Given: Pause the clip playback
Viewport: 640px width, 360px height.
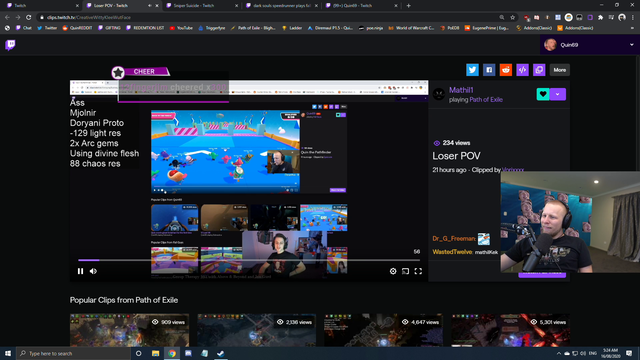Looking at the screenshot, I should pyautogui.click(x=80, y=271).
